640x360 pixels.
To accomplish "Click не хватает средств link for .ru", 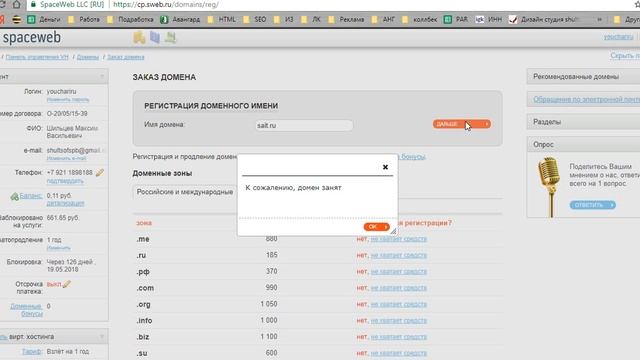I will (398, 255).
